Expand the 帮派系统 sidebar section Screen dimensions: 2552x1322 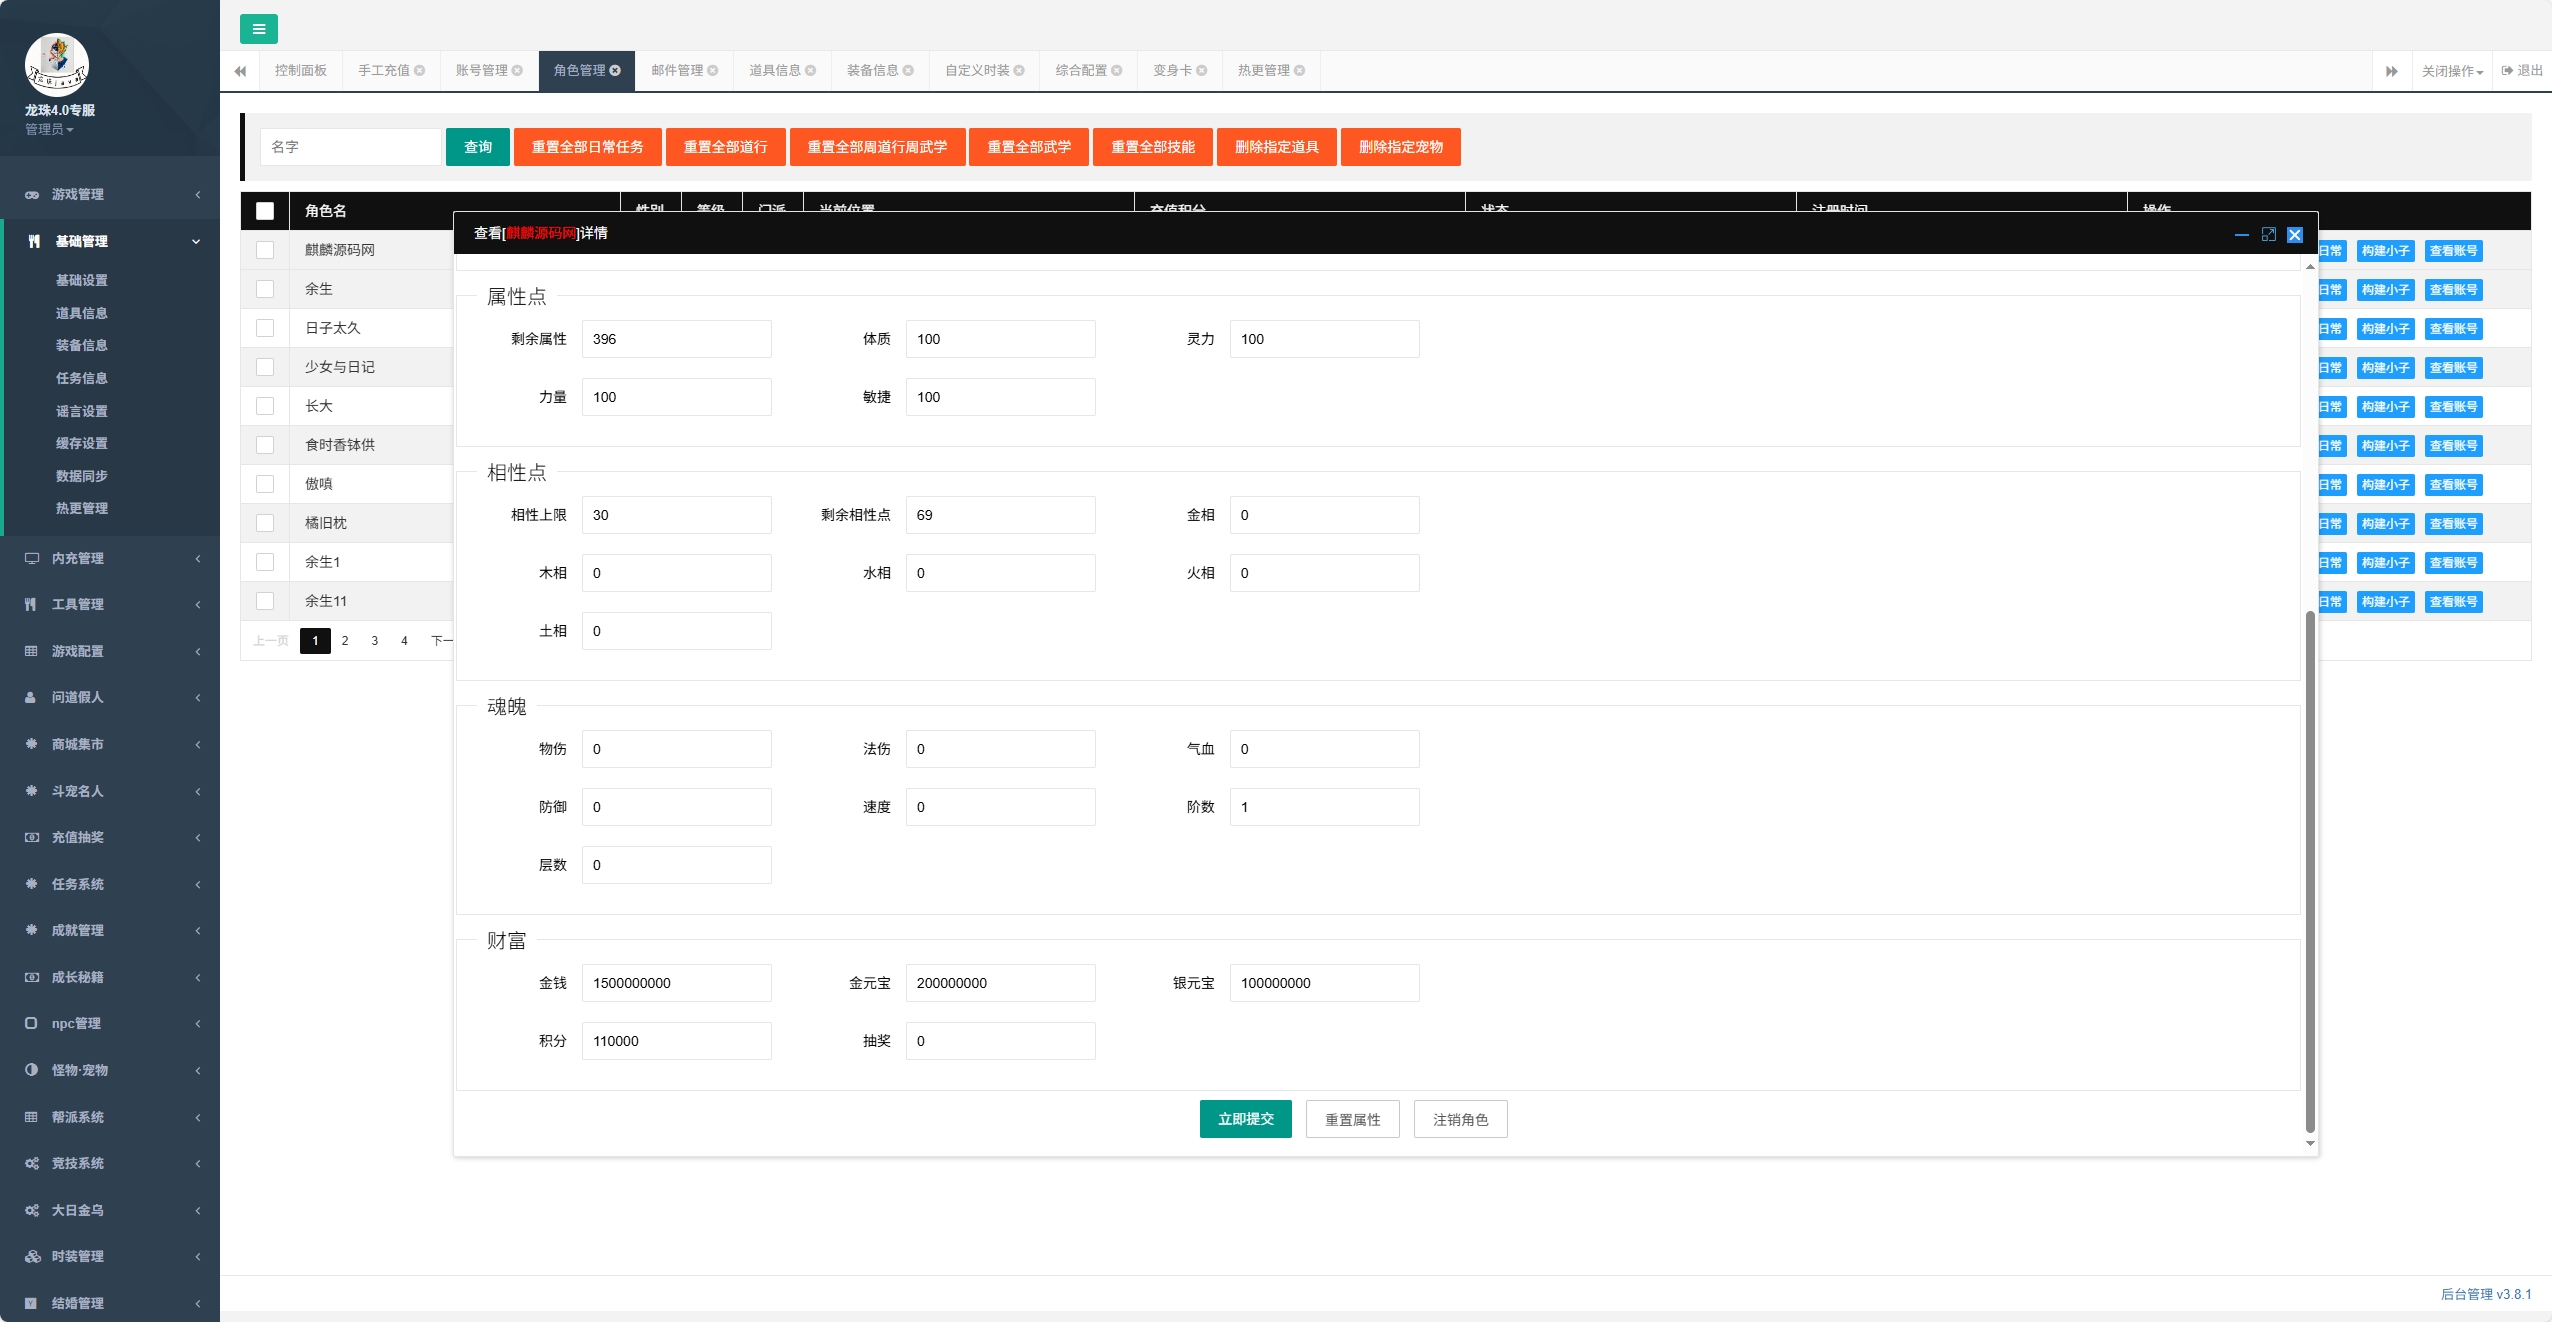point(110,1117)
